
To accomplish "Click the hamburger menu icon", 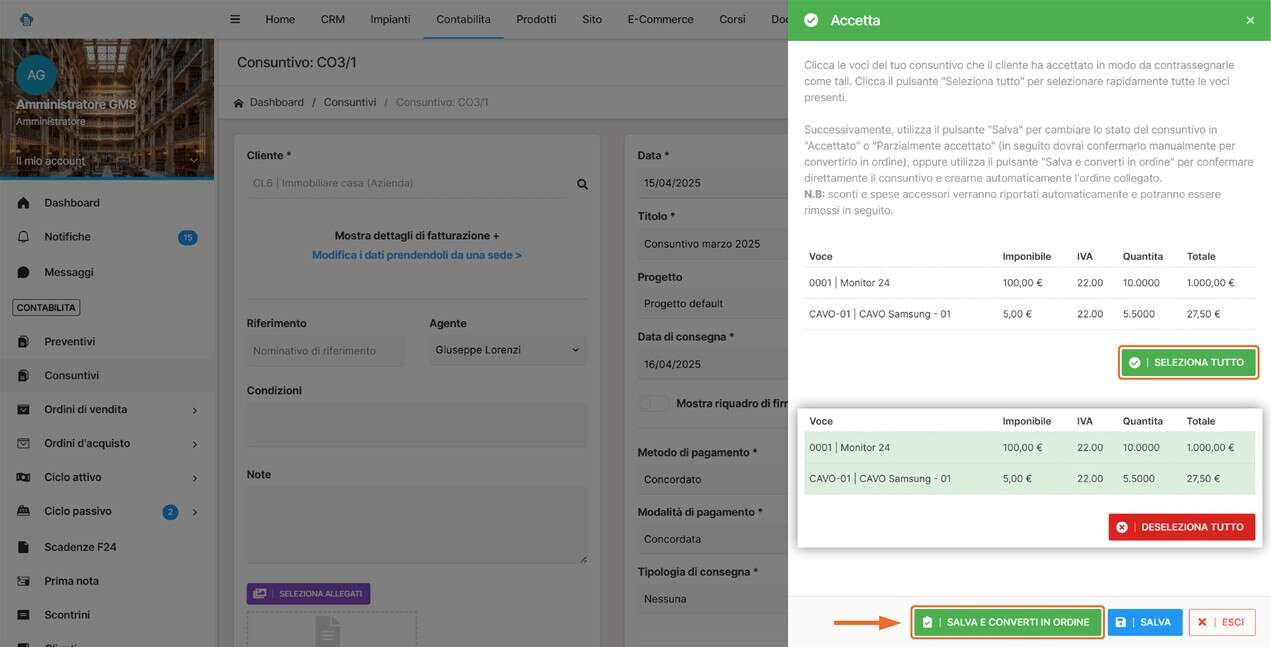I will (x=235, y=19).
